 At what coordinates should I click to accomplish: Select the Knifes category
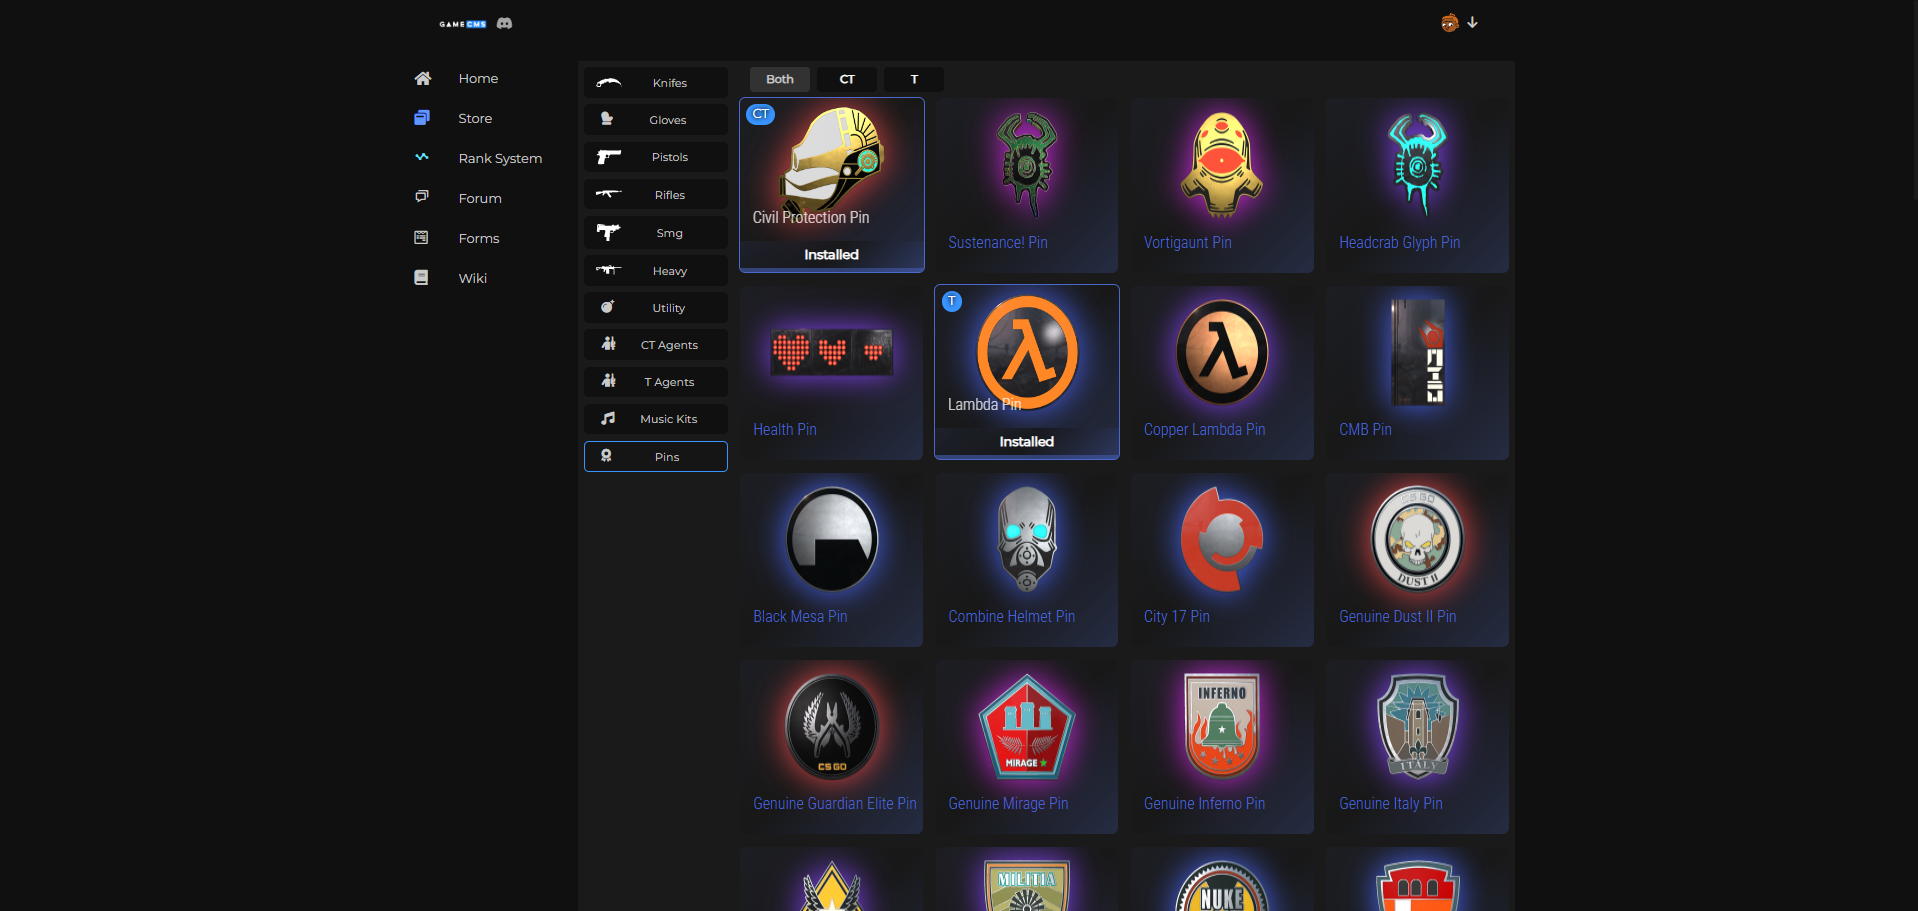[x=656, y=82]
